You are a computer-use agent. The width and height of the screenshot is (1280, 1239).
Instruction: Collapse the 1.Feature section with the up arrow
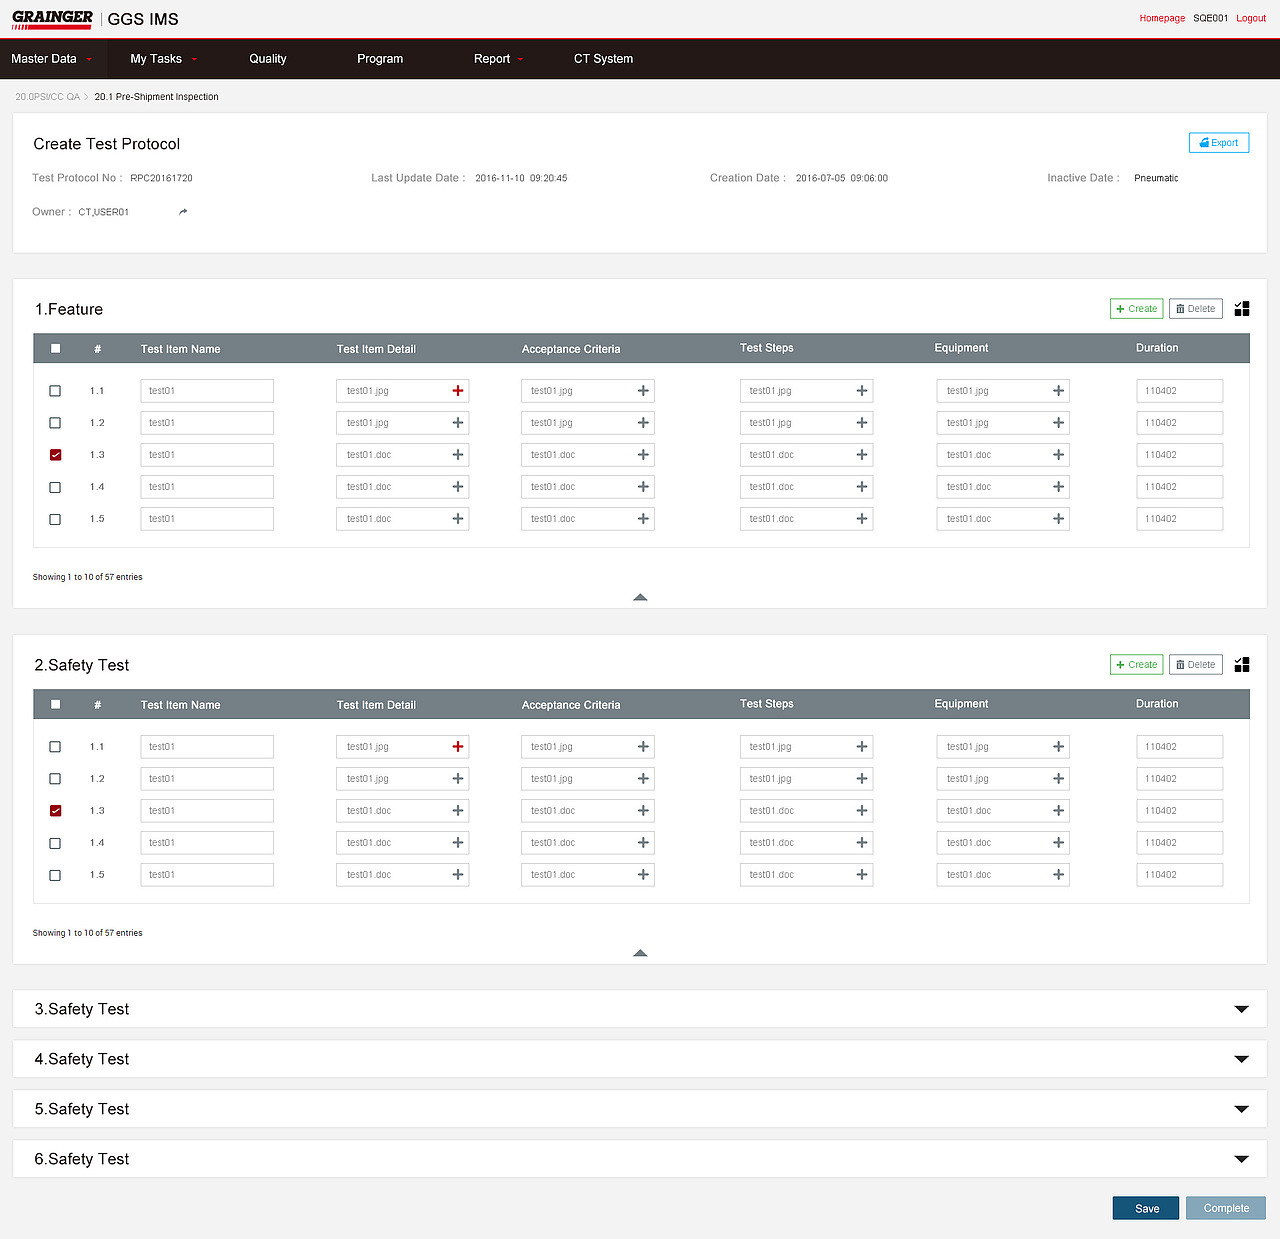coord(640,597)
